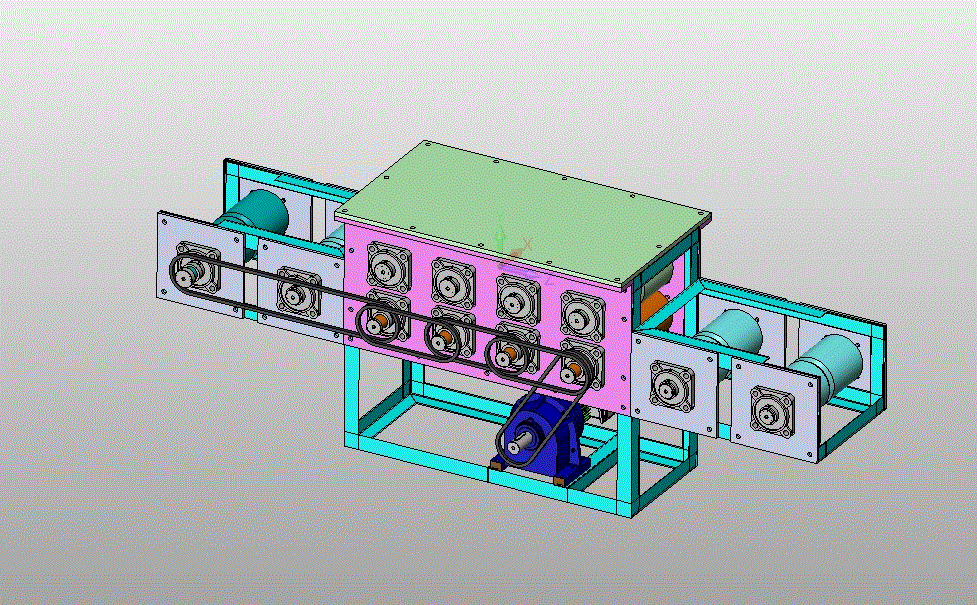This screenshot has height=605, width=977.
Task: Select the green top cover plate
Action: (x=522, y=212)
